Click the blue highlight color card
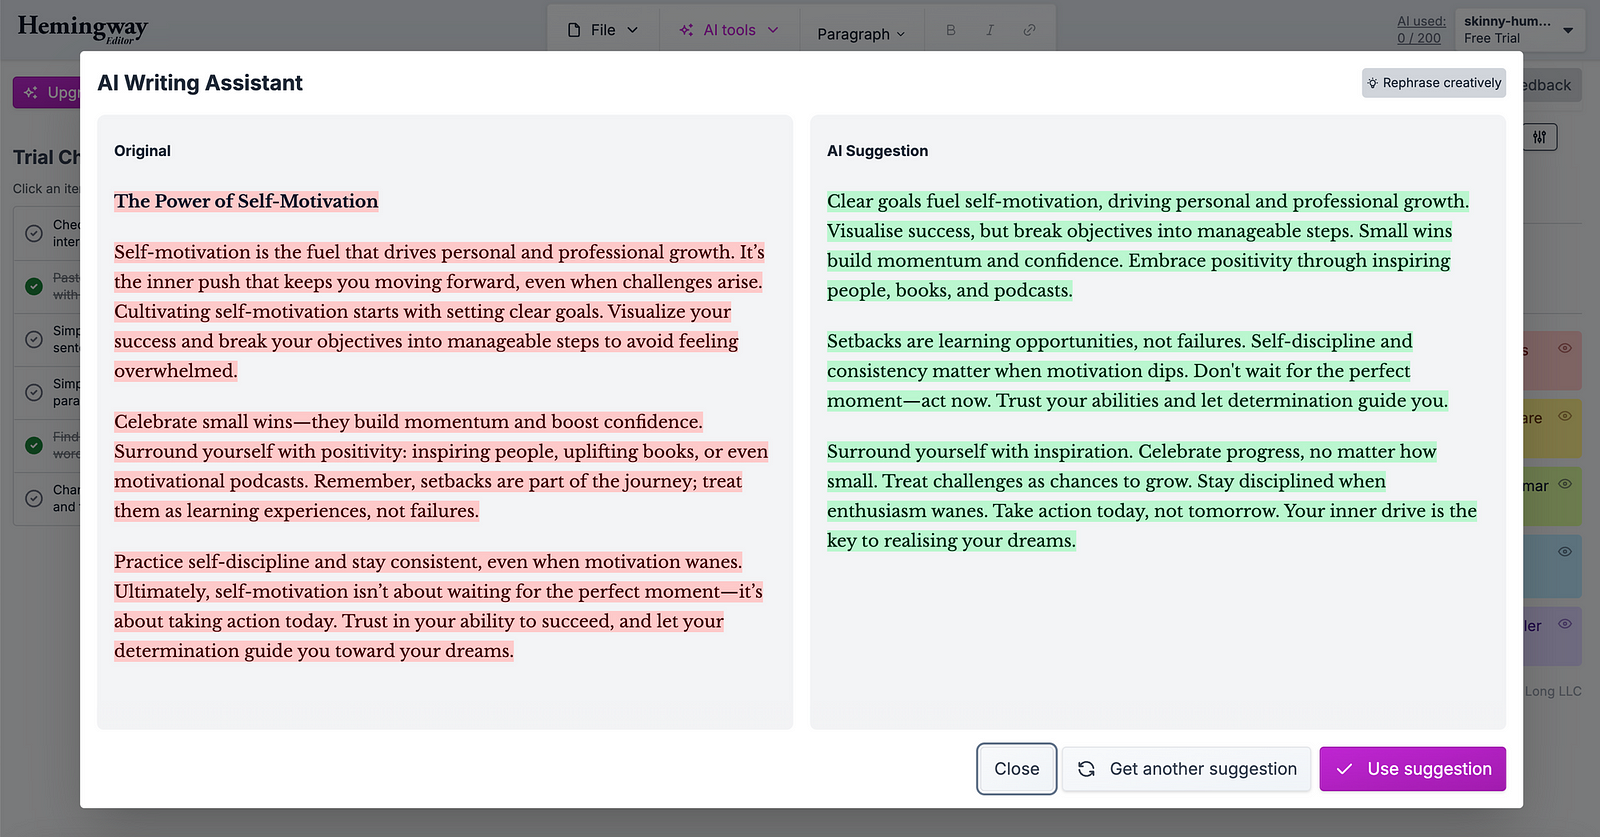1600x837 pixels. coord(1552,567)
